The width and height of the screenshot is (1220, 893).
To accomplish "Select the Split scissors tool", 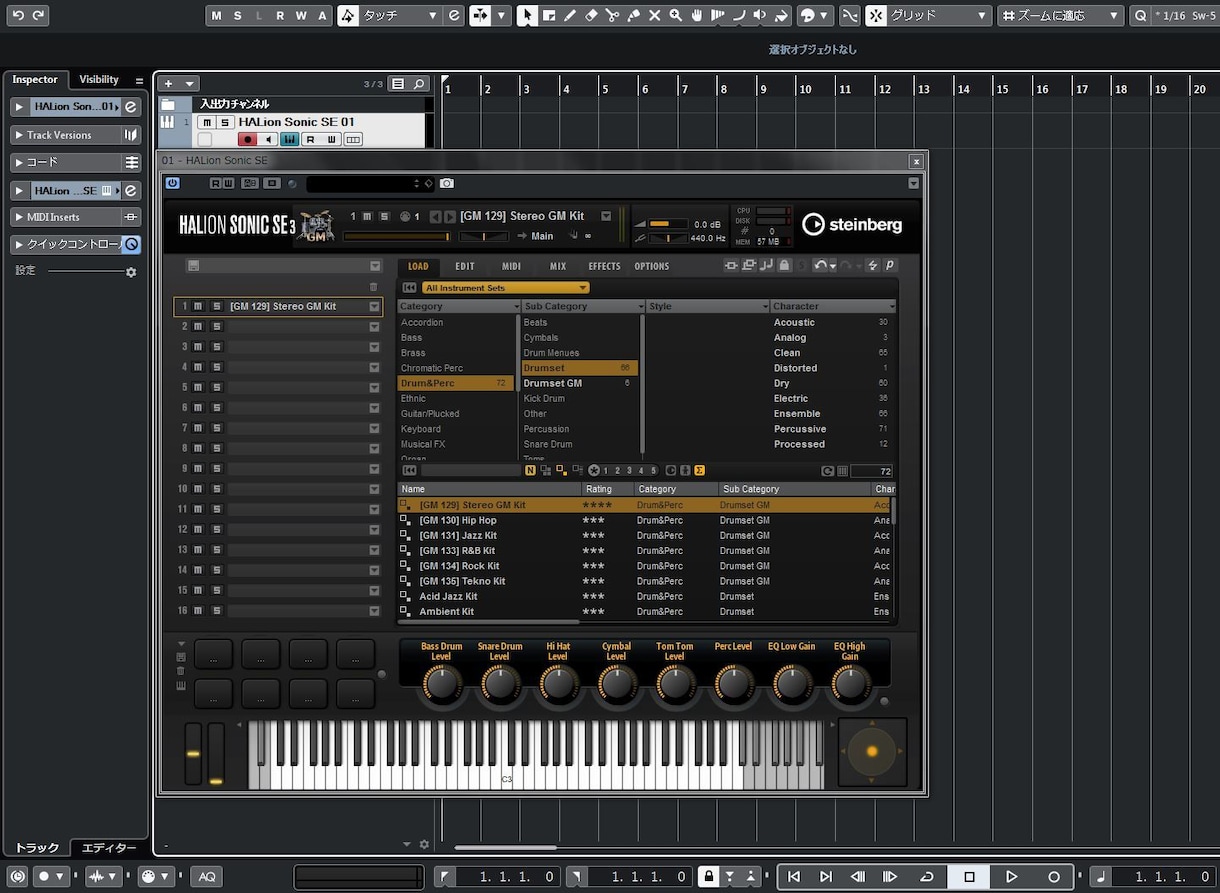I will click(612, 15).
